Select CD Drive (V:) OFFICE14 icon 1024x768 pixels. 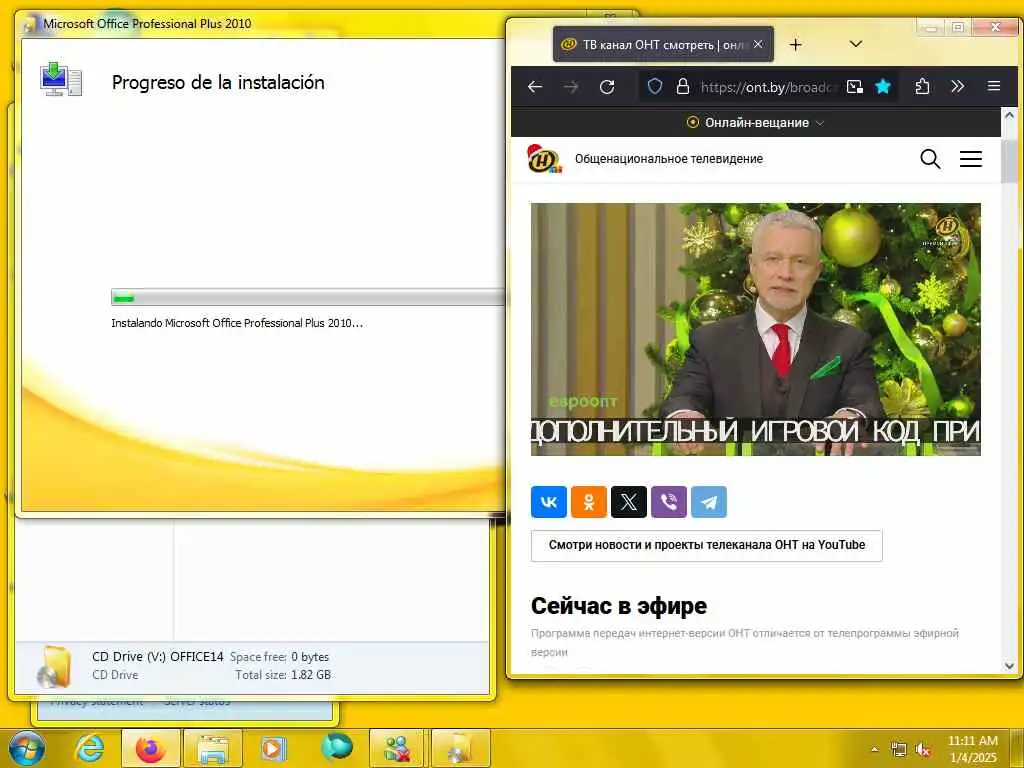click(x=55, y=666)
